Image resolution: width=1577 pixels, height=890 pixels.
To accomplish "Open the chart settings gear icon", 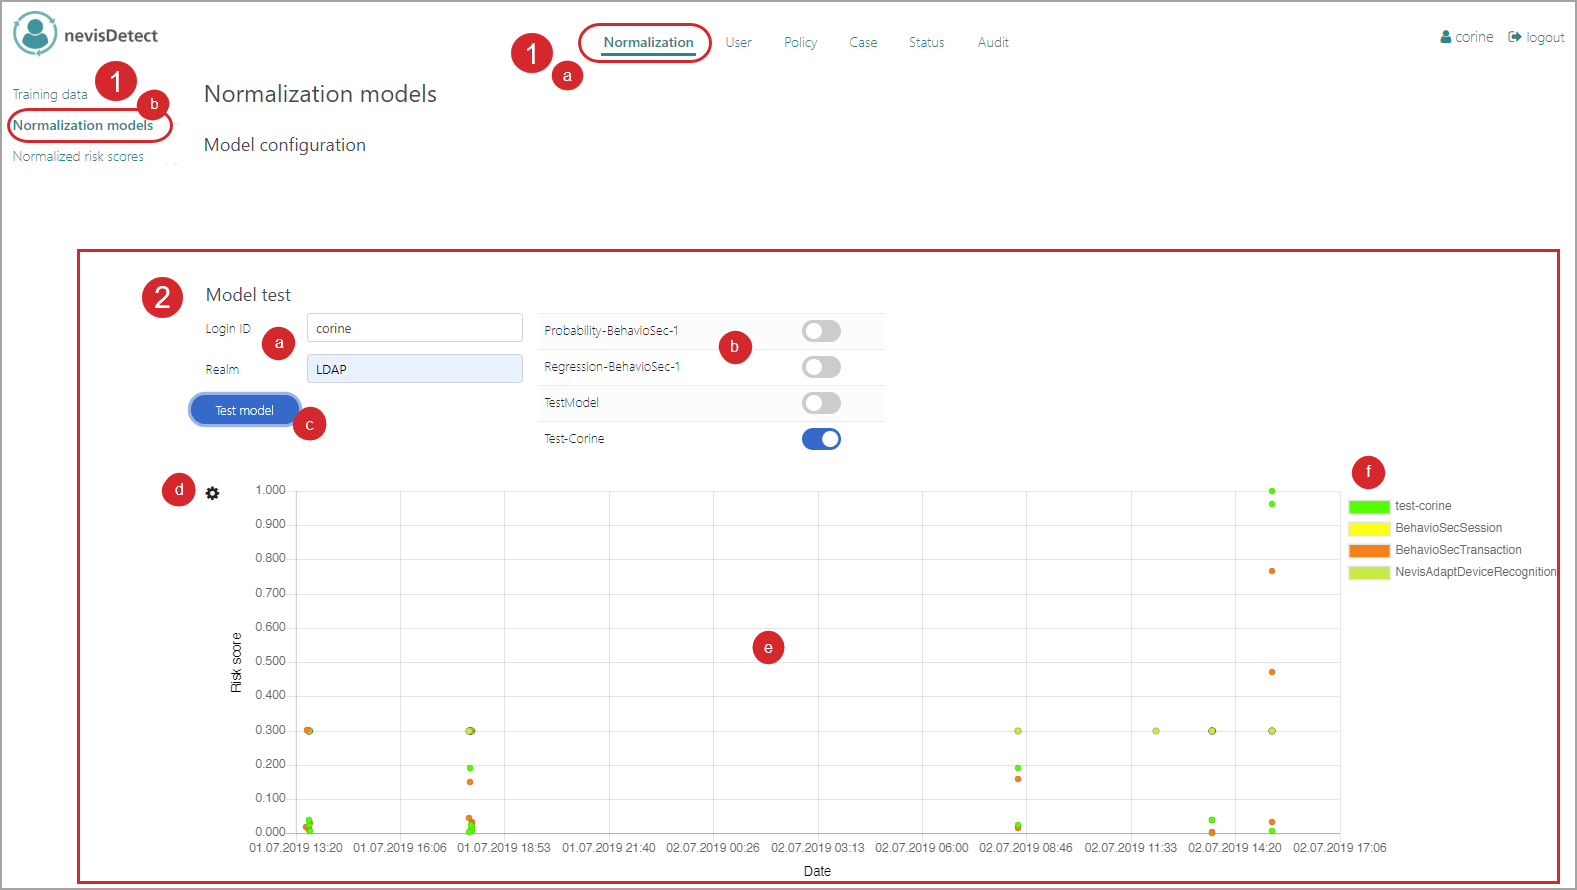I will point(212,493).
